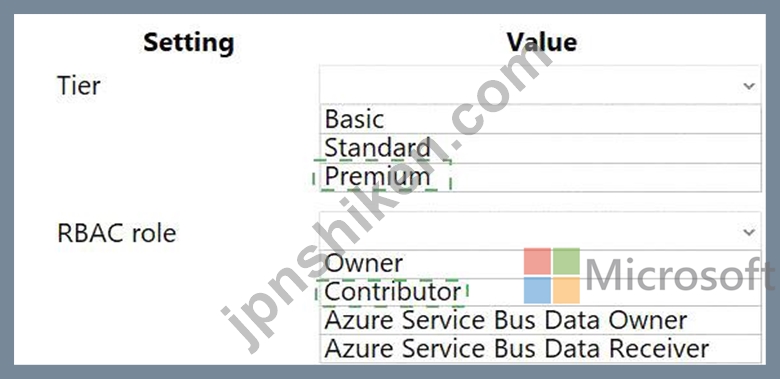780x379 pixels.
Task: Click the RBAC role combo box field
Action: 540,231
